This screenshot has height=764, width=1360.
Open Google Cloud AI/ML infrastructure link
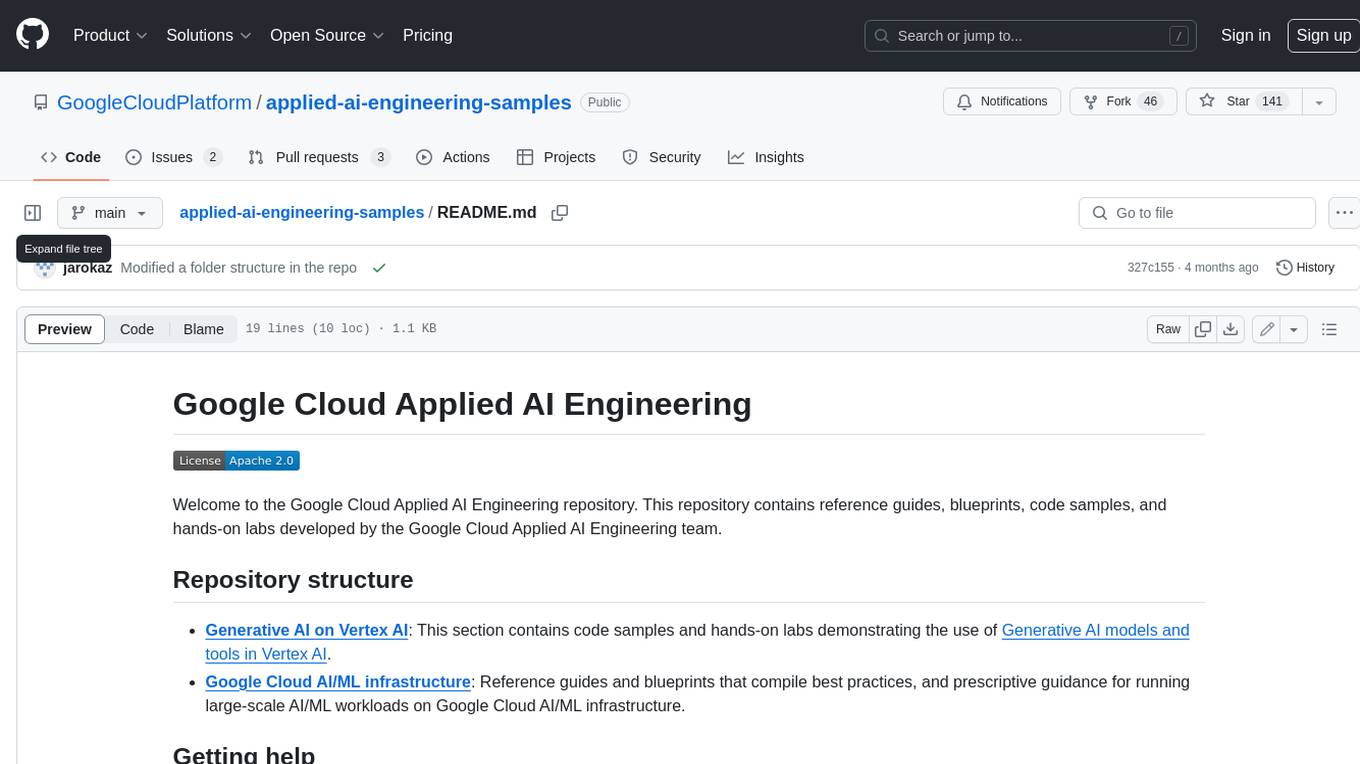338,682
